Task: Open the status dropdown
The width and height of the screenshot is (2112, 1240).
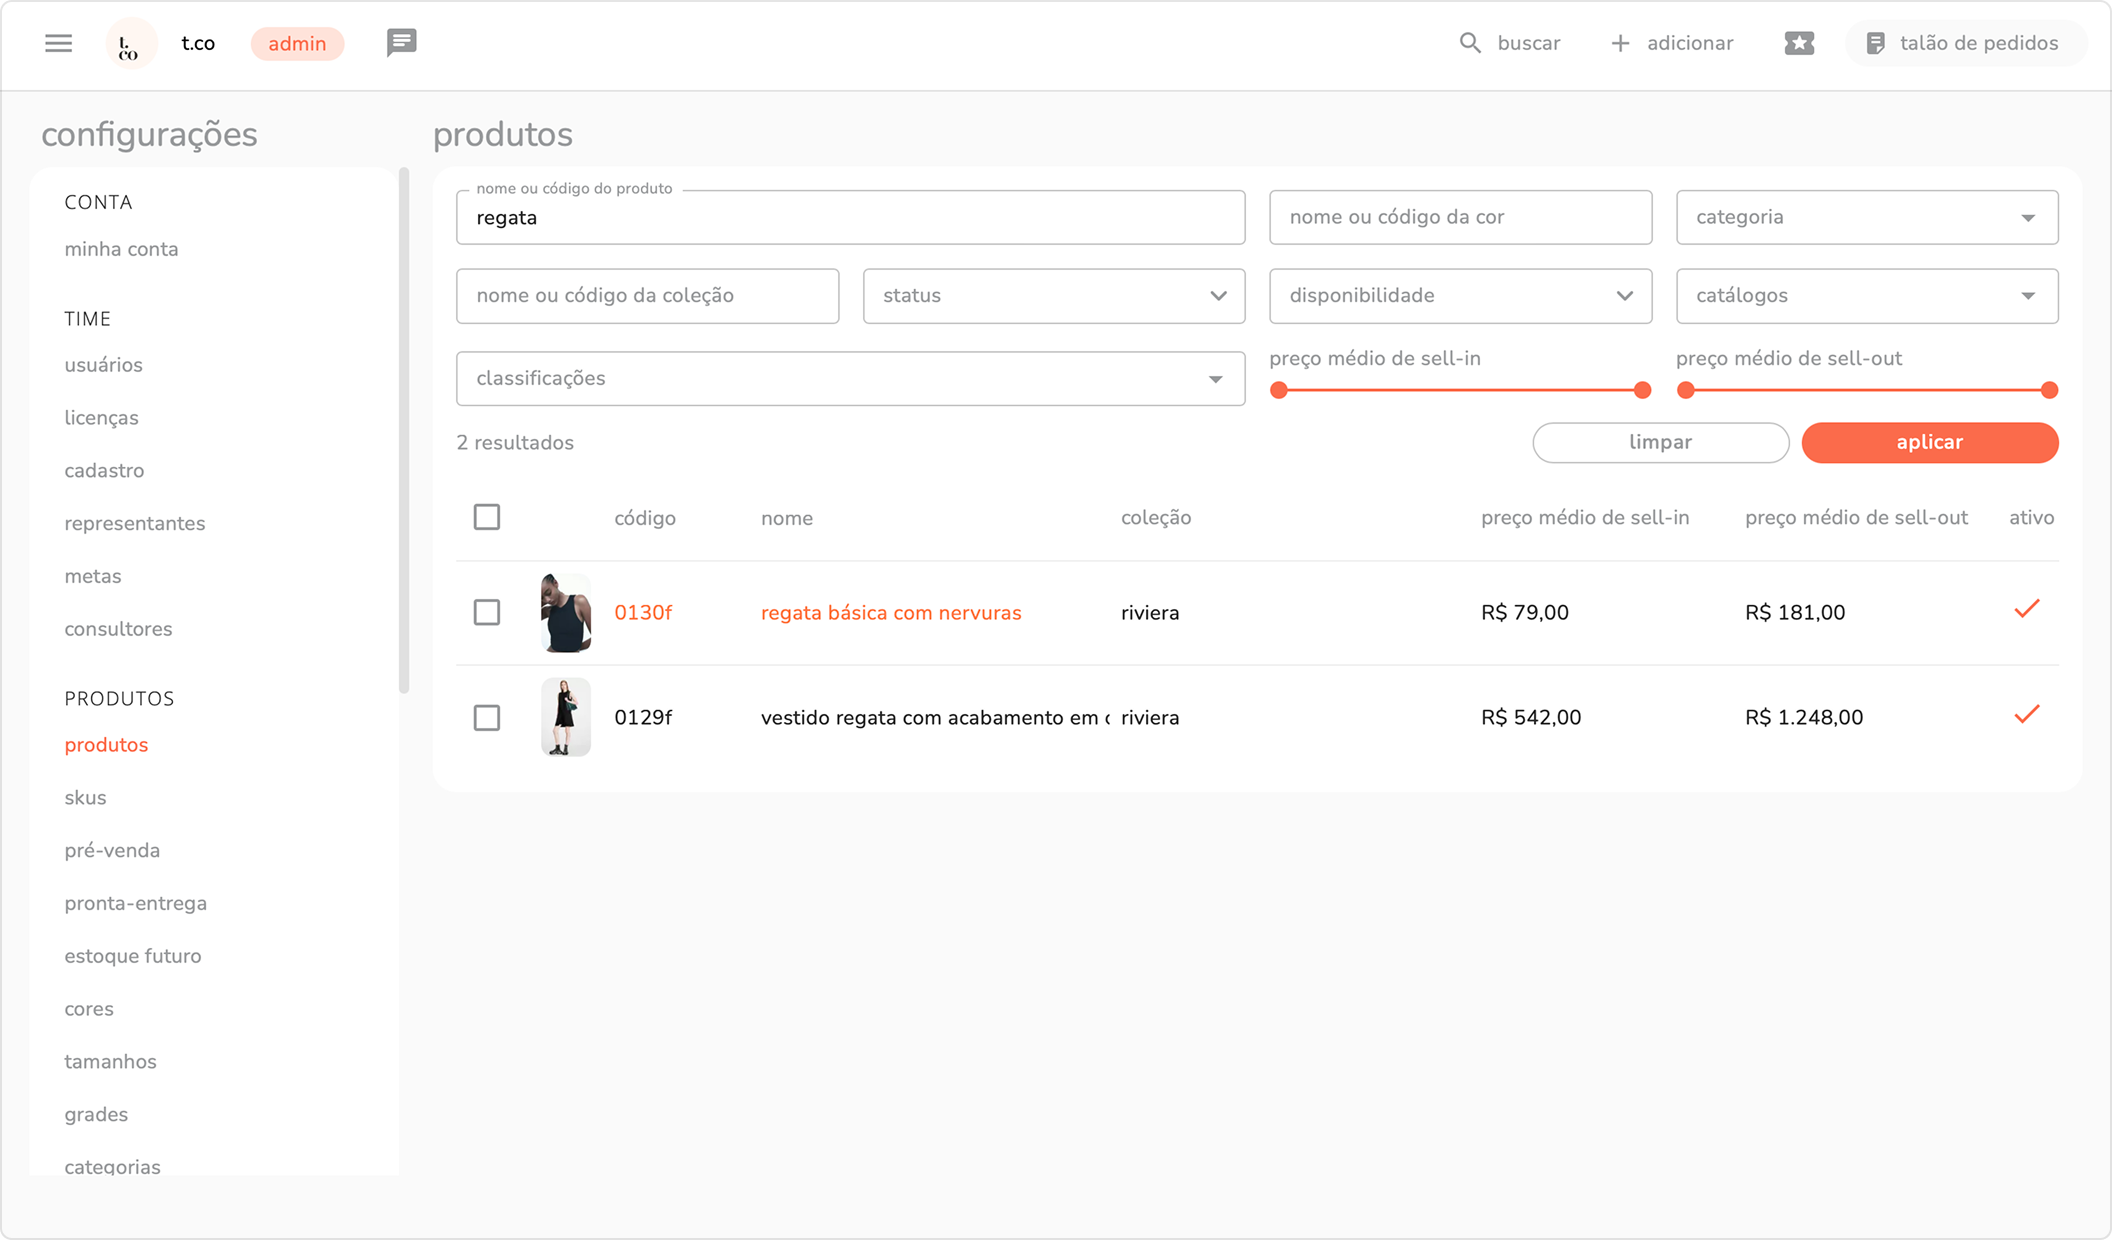Action: coord(1053,296)
